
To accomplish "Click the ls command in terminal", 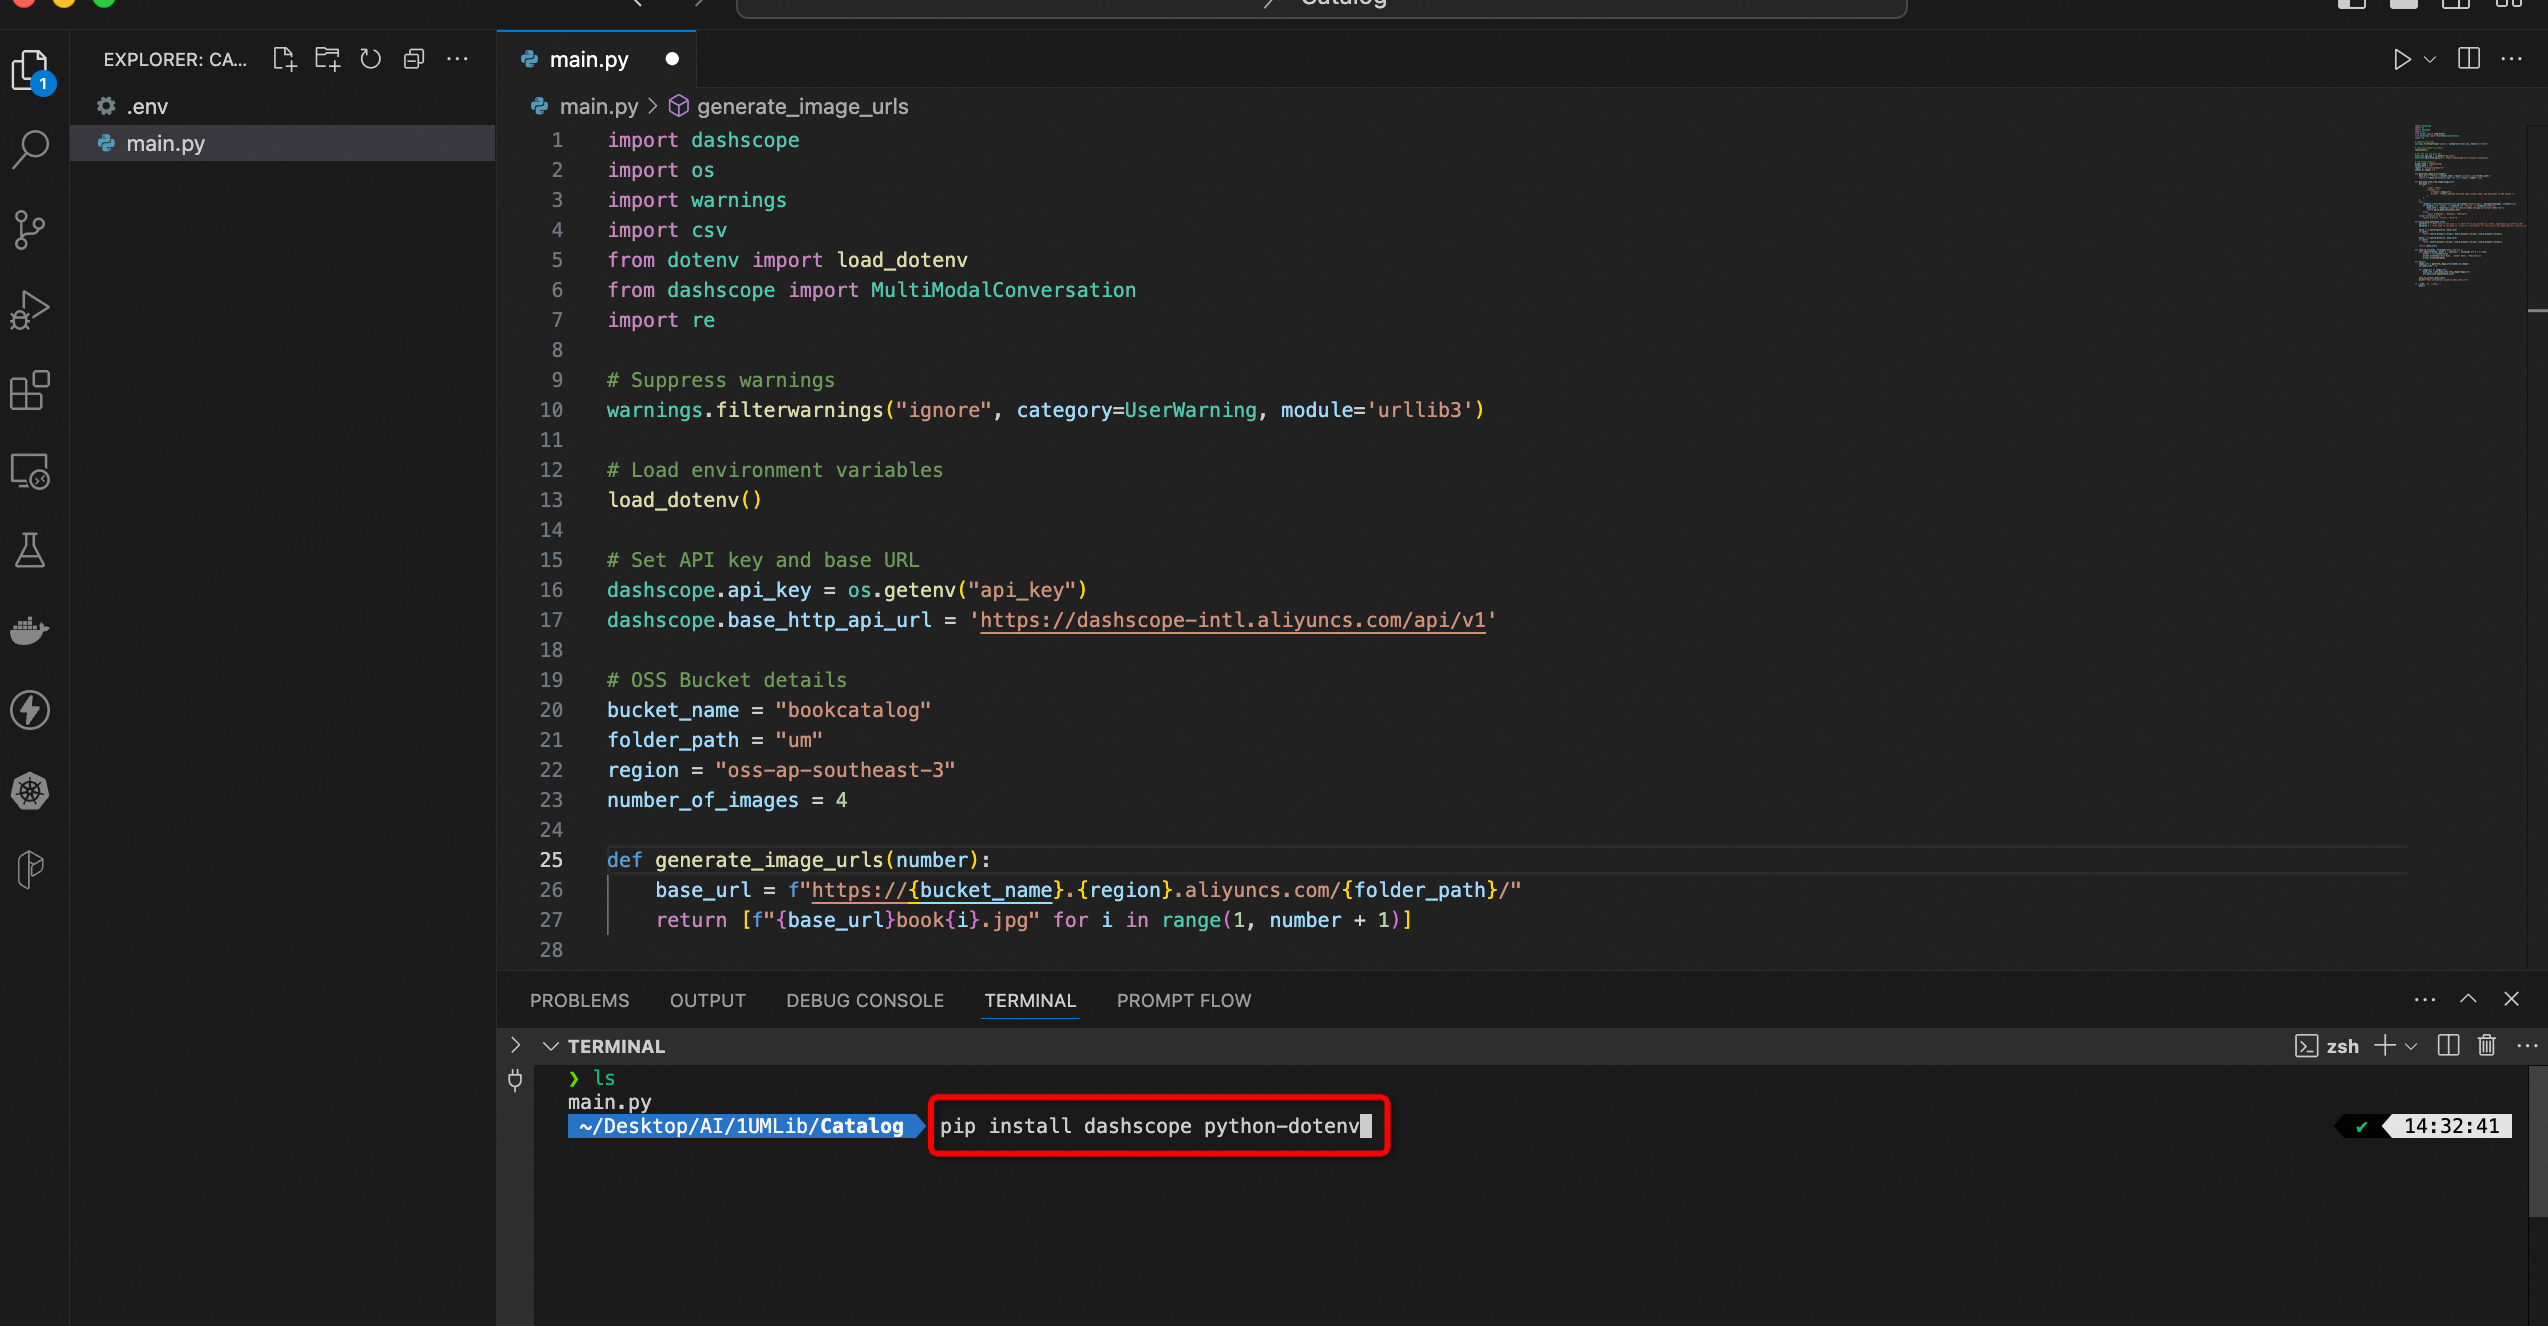I will click(x=604, y=1078).
